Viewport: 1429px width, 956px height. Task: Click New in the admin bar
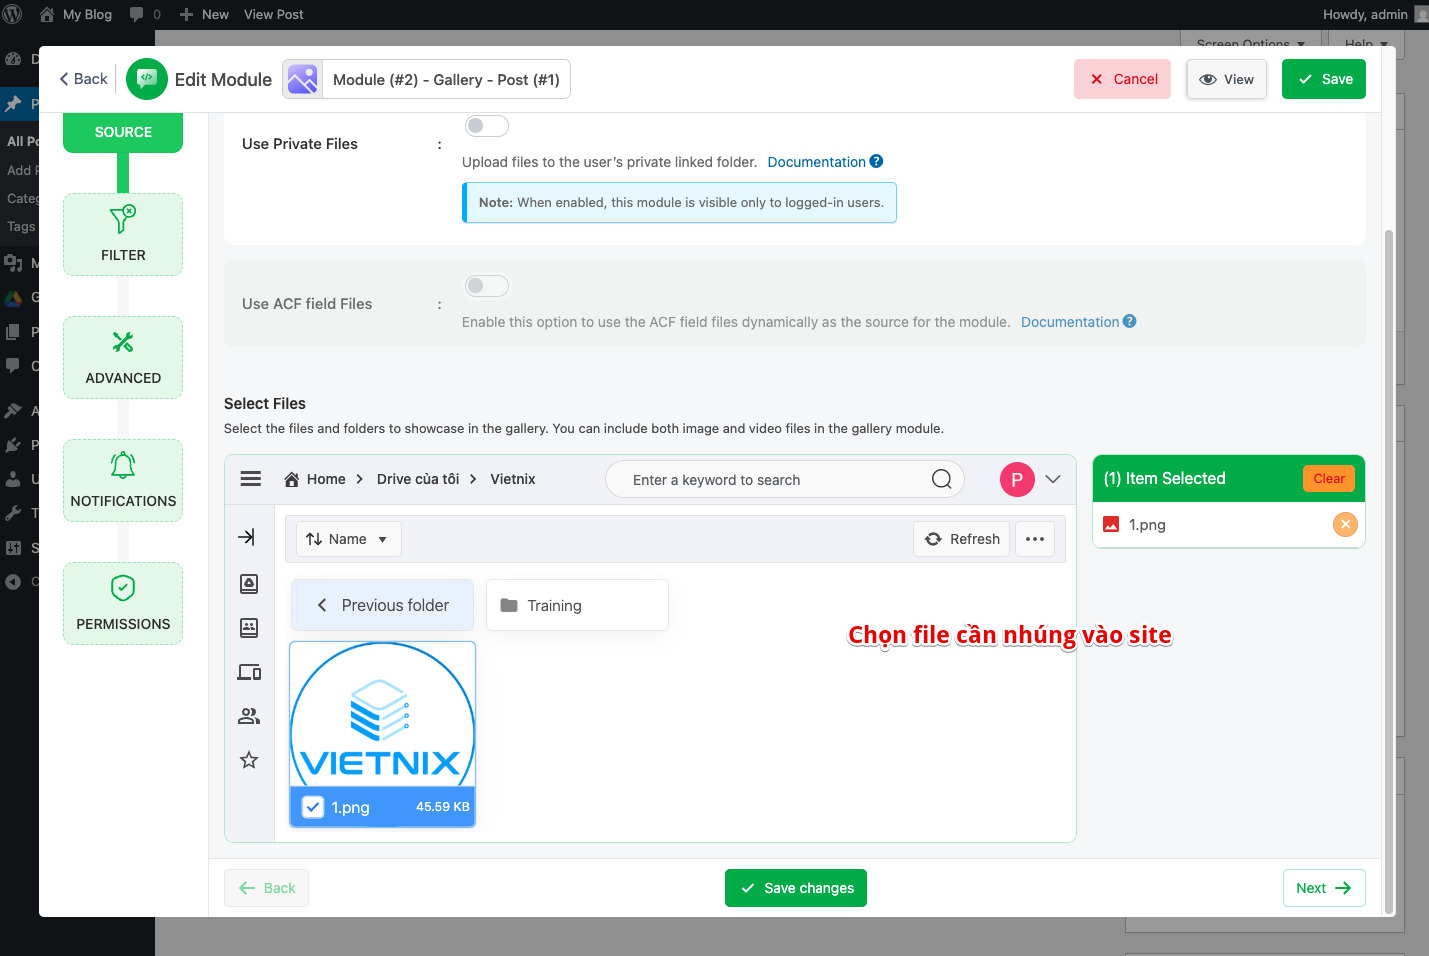(204, 14)
